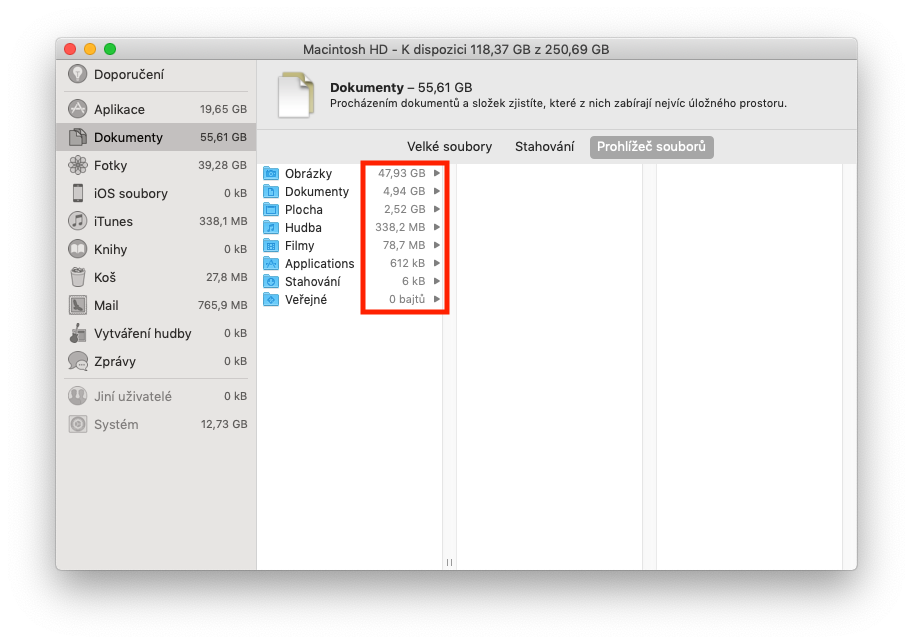
Task: Click the column resize handle at bottom
Action: 449,562
